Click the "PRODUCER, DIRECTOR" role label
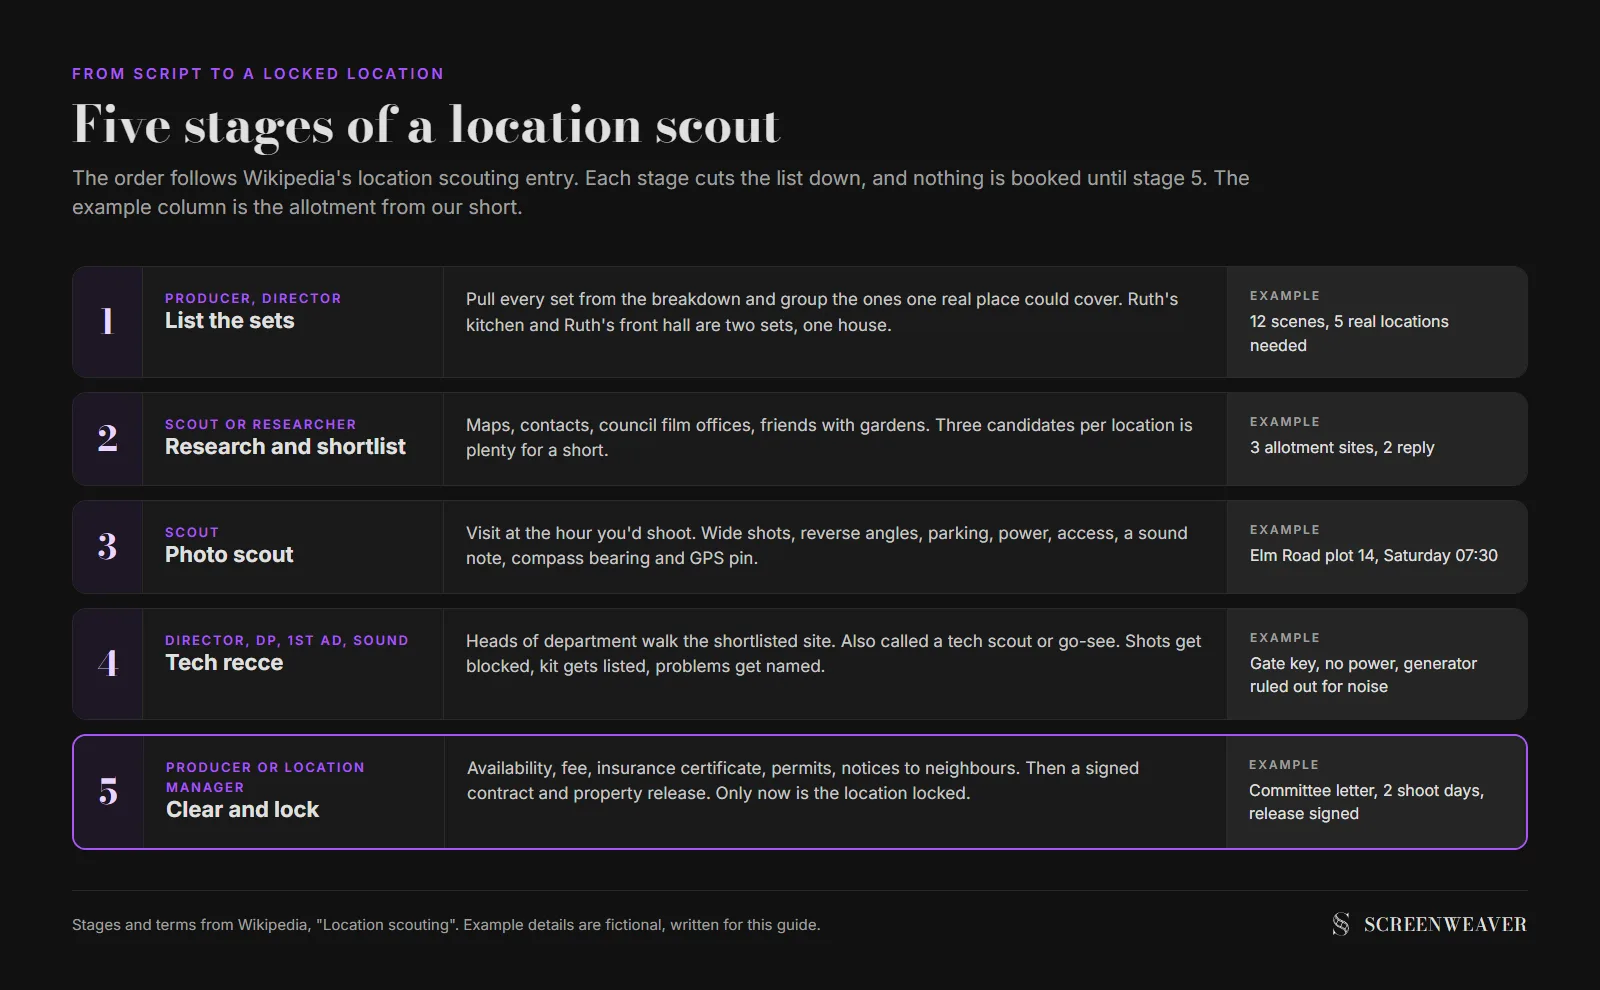Screen dimensions: 1600x990 pyautogui.click(x=253, y=298)
